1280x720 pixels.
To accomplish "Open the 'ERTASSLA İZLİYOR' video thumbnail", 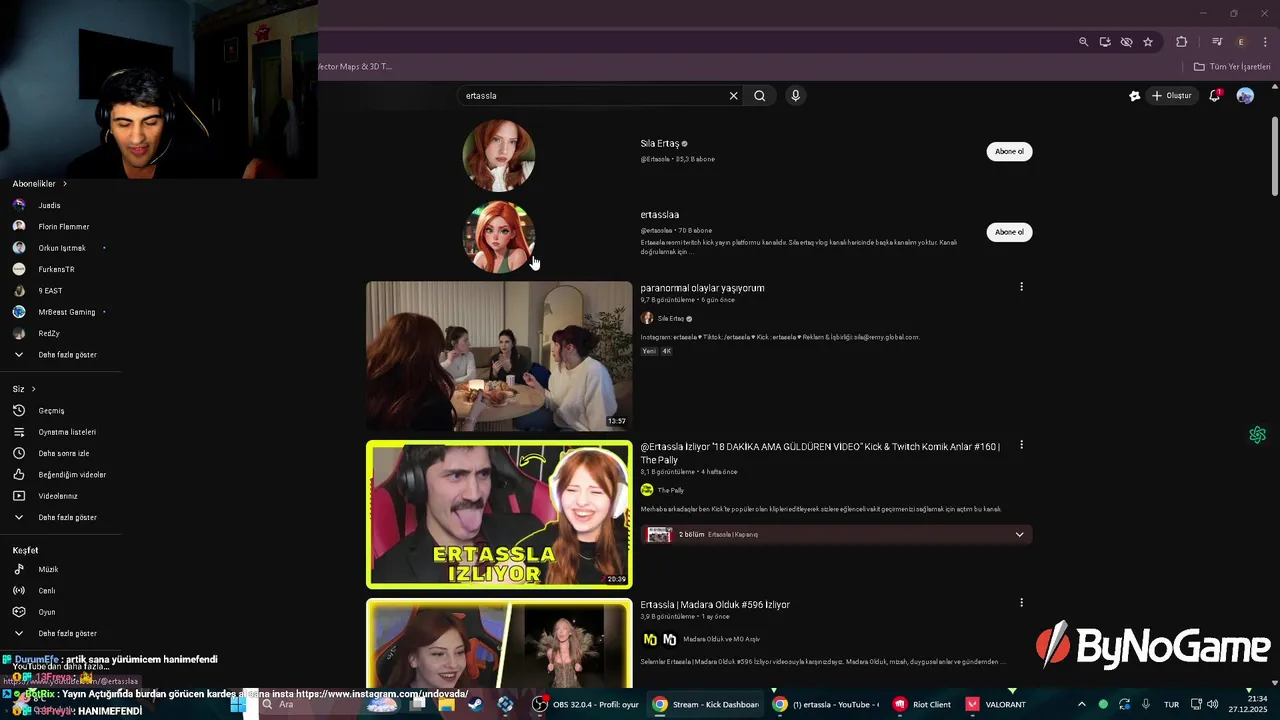I will point(499,514).
